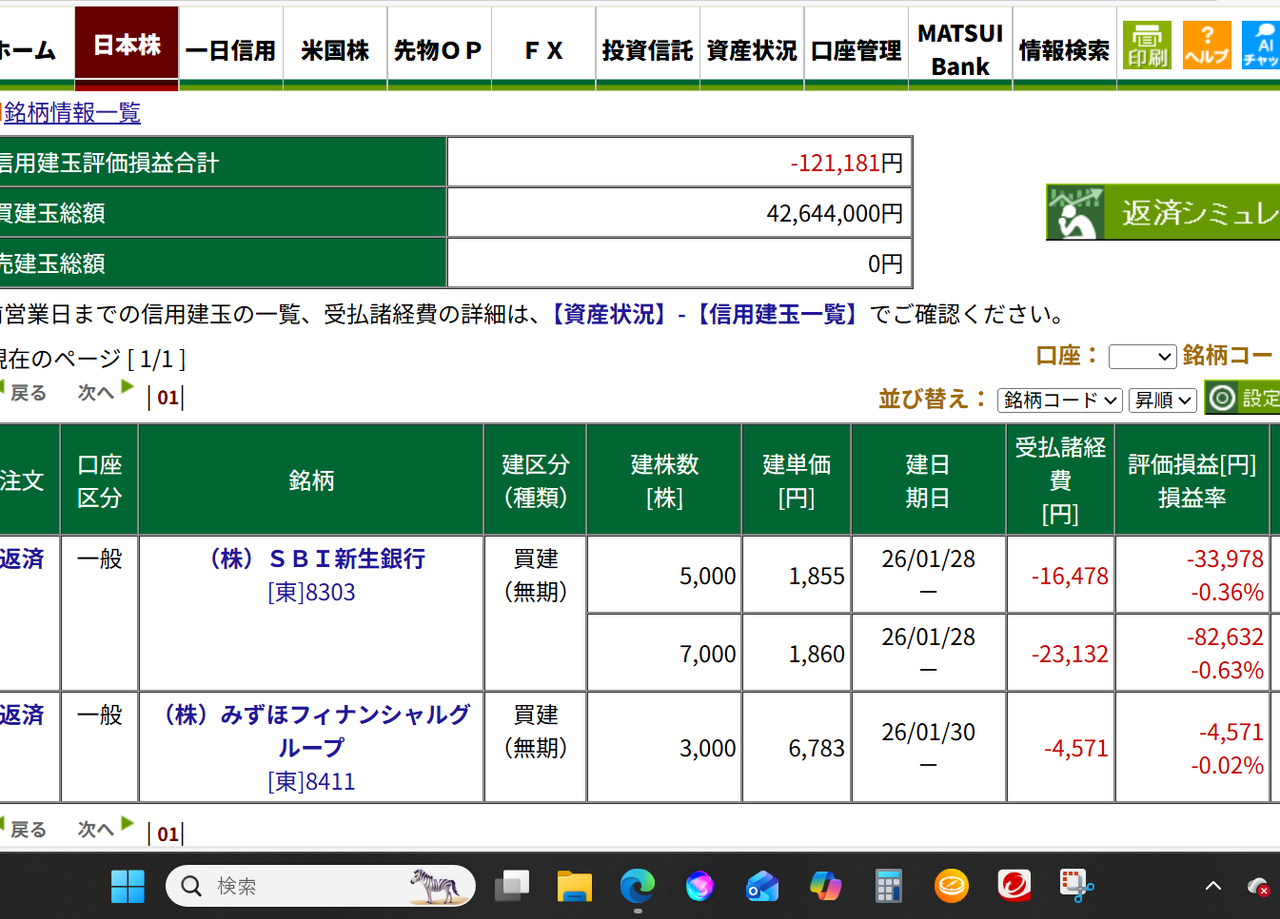Open Copilot from the taskbar
Screen dimensions: 1280x919
pos(825,886)
